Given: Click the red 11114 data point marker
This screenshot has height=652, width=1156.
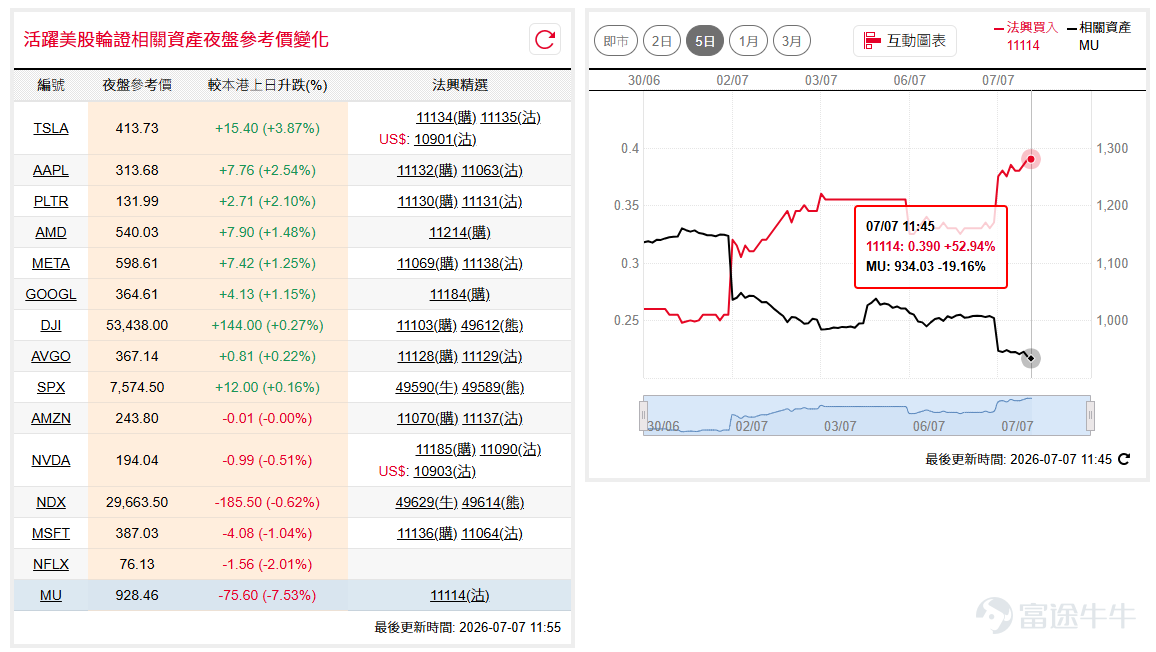Looking at the screenshot, I should [x=1031, y=159].
